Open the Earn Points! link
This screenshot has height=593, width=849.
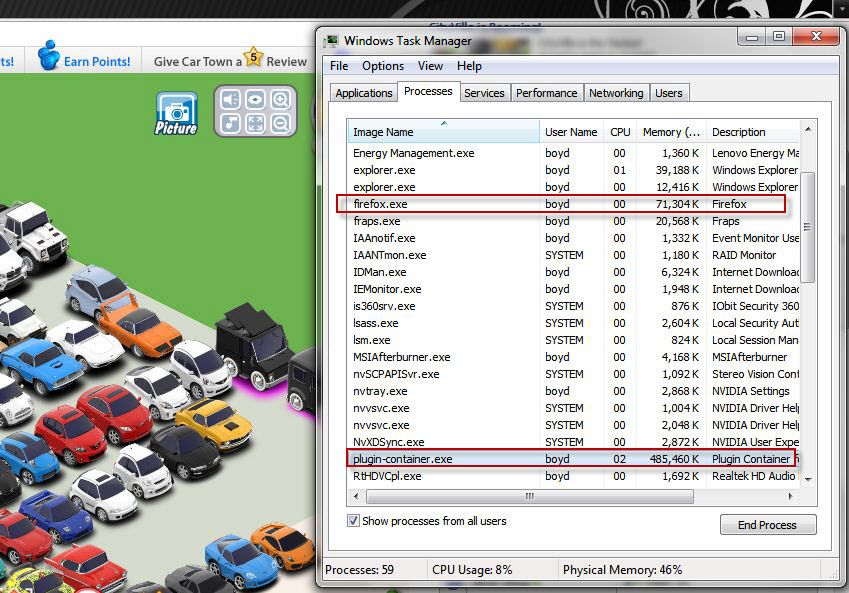point(97,62)
